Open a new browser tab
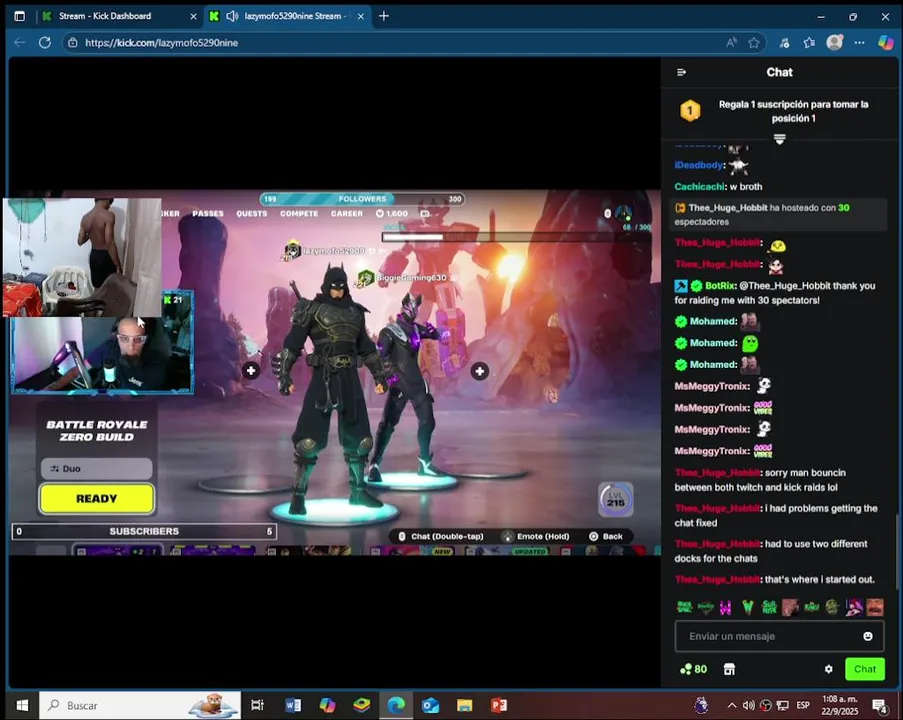Screen dimensions: 903x720 tap(384, 16)
